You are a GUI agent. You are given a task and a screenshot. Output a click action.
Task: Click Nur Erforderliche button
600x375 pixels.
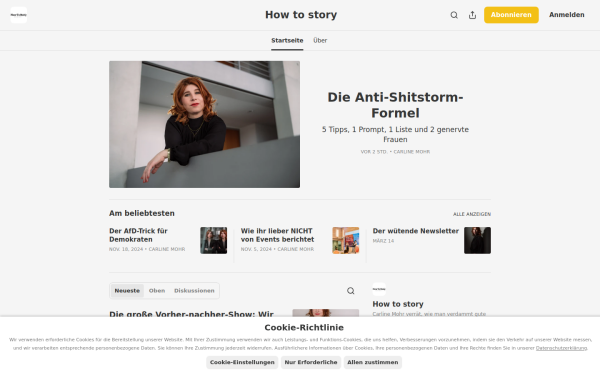[311, 362]
